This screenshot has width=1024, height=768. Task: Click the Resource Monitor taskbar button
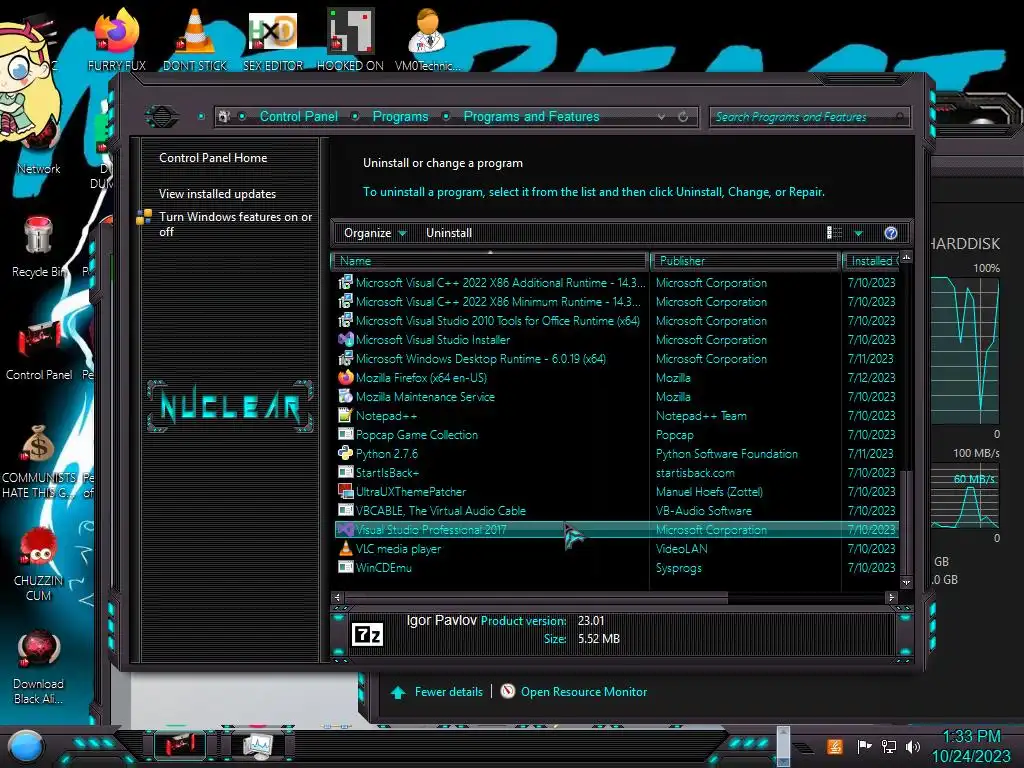click(x=258, y=745)
